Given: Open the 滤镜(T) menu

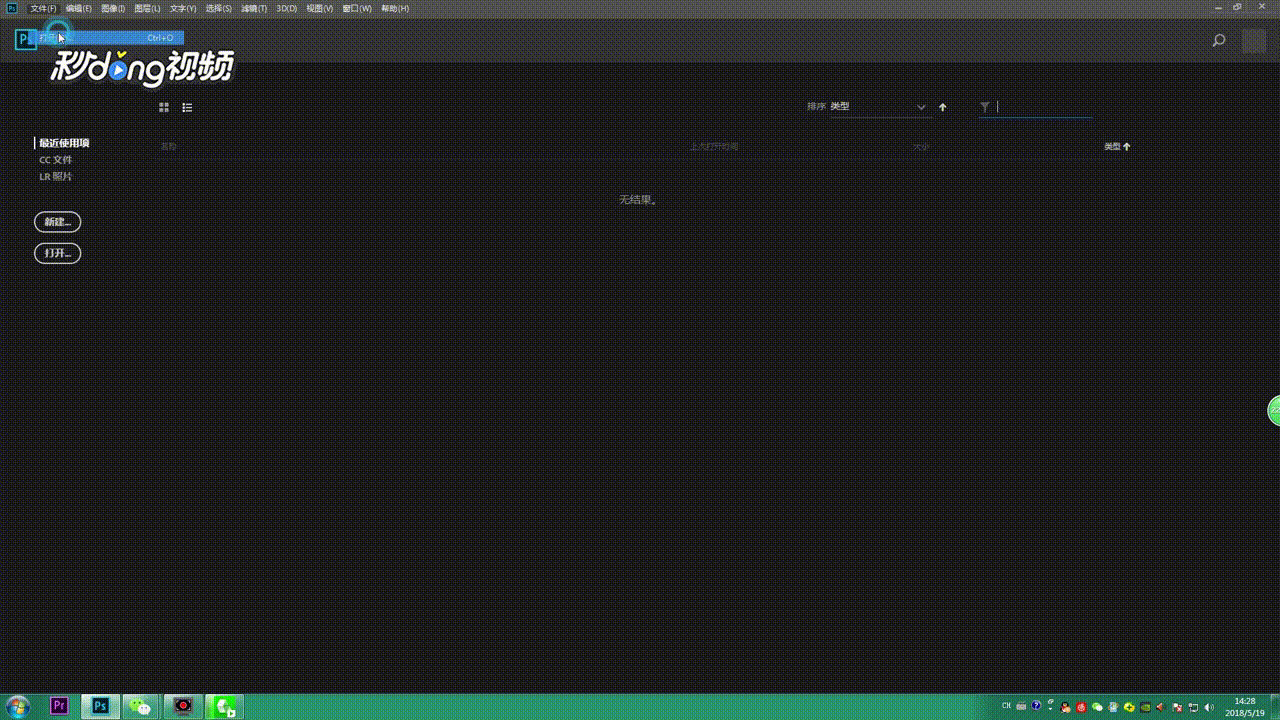Looking at the screenshot, I should tap(254, 8).
